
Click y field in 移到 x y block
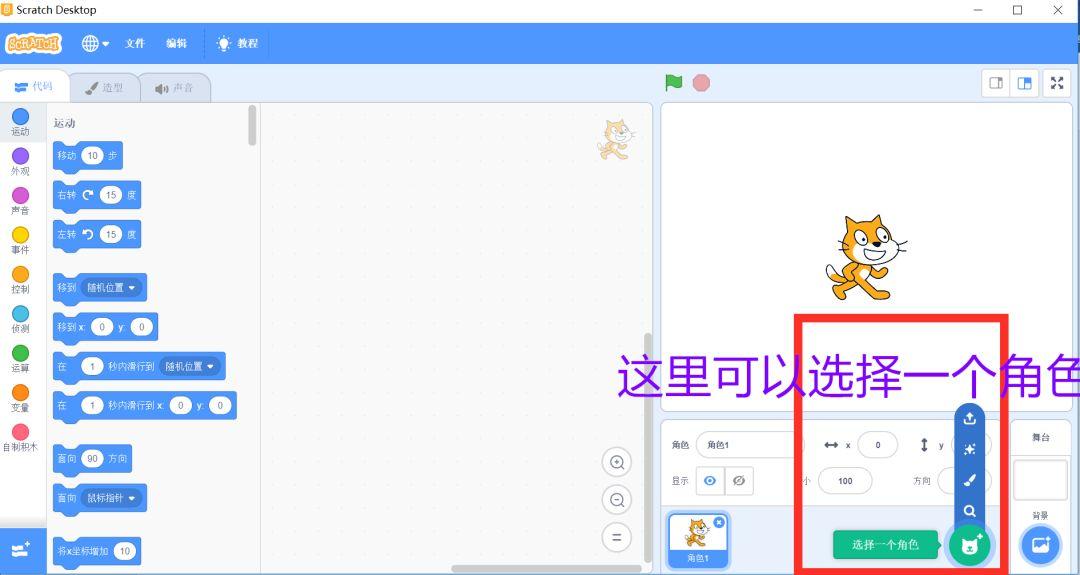141,327
